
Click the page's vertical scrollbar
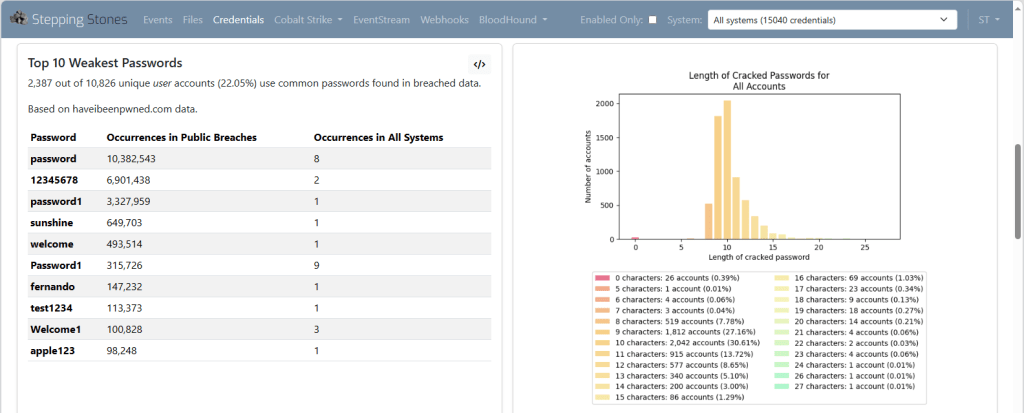[x=1018, y=190]
